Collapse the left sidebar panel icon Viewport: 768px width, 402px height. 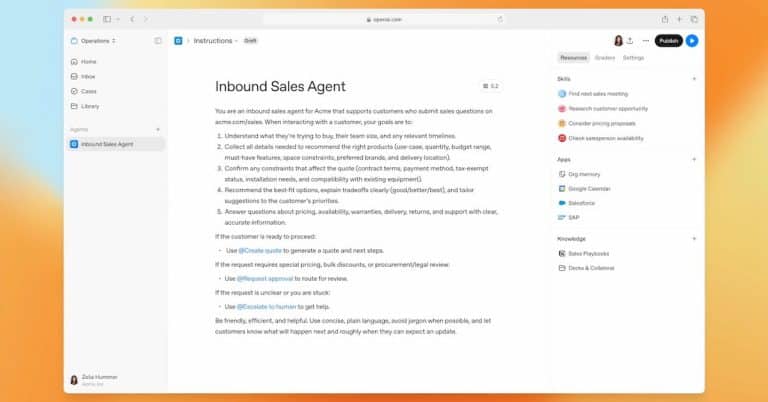coord(158,41)
